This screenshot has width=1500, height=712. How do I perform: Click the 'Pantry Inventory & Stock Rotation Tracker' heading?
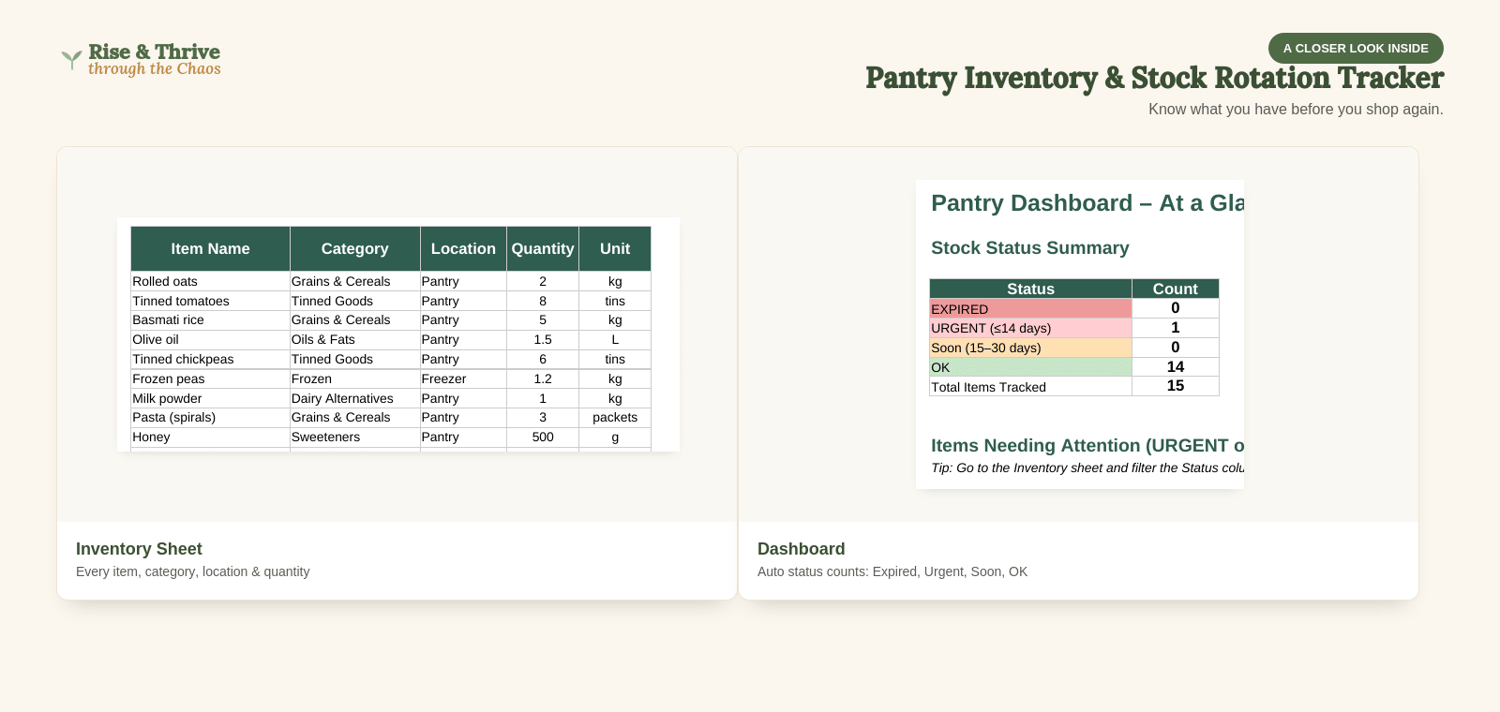pos(1154,78)
